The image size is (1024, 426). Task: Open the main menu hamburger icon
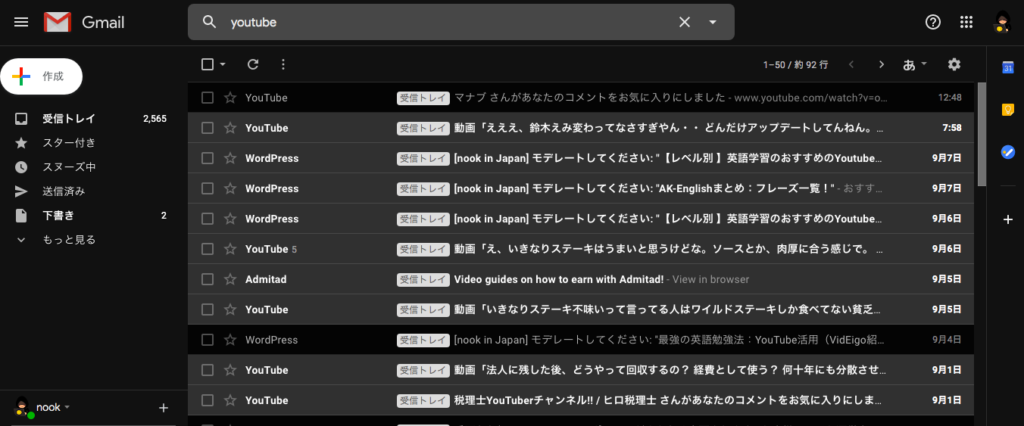(21, 22)
